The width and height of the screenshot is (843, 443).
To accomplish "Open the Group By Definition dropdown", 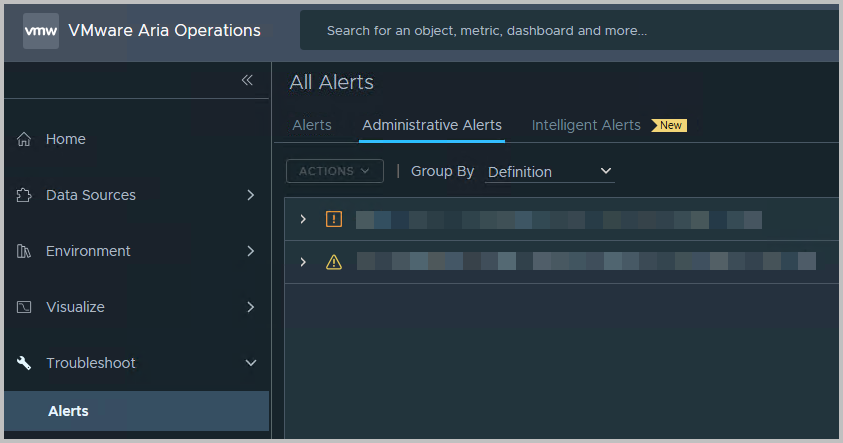I will tap(549, 172).
